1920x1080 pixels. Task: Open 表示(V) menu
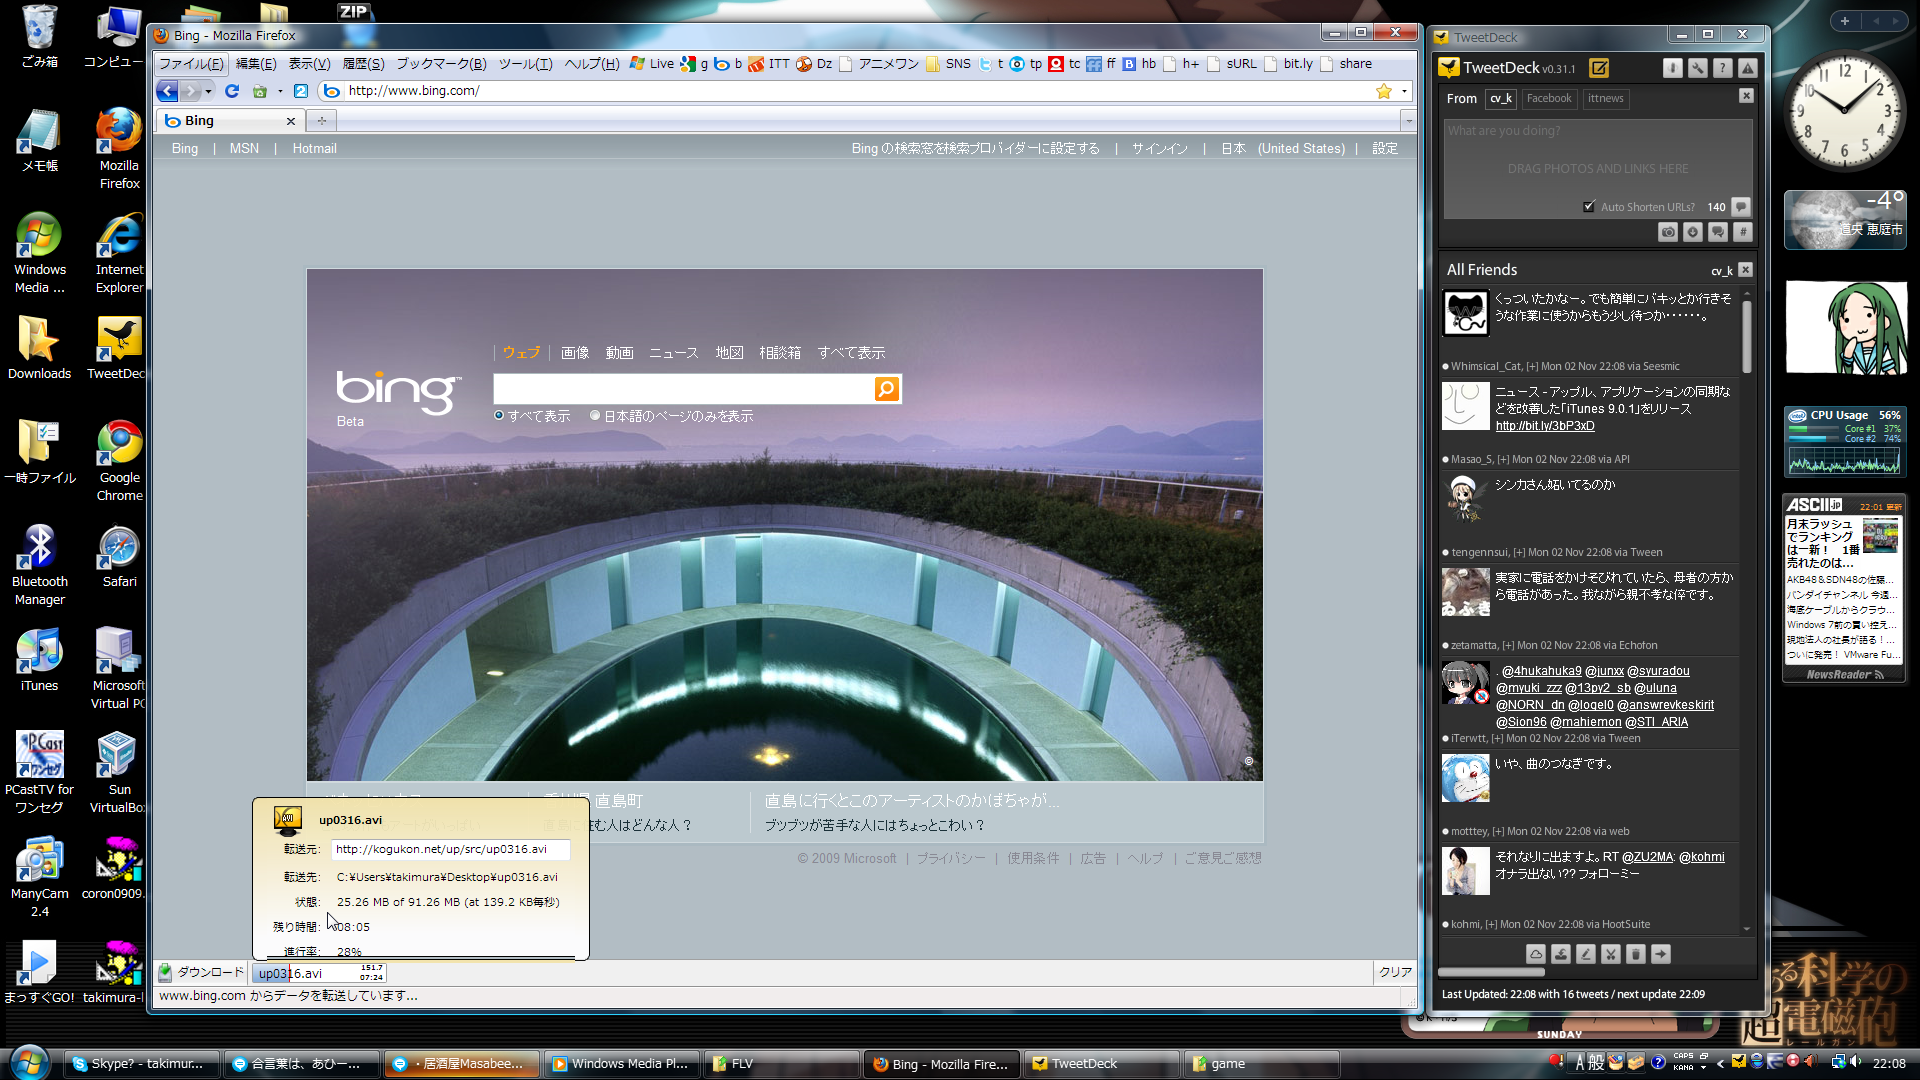[x=309, y=64]
